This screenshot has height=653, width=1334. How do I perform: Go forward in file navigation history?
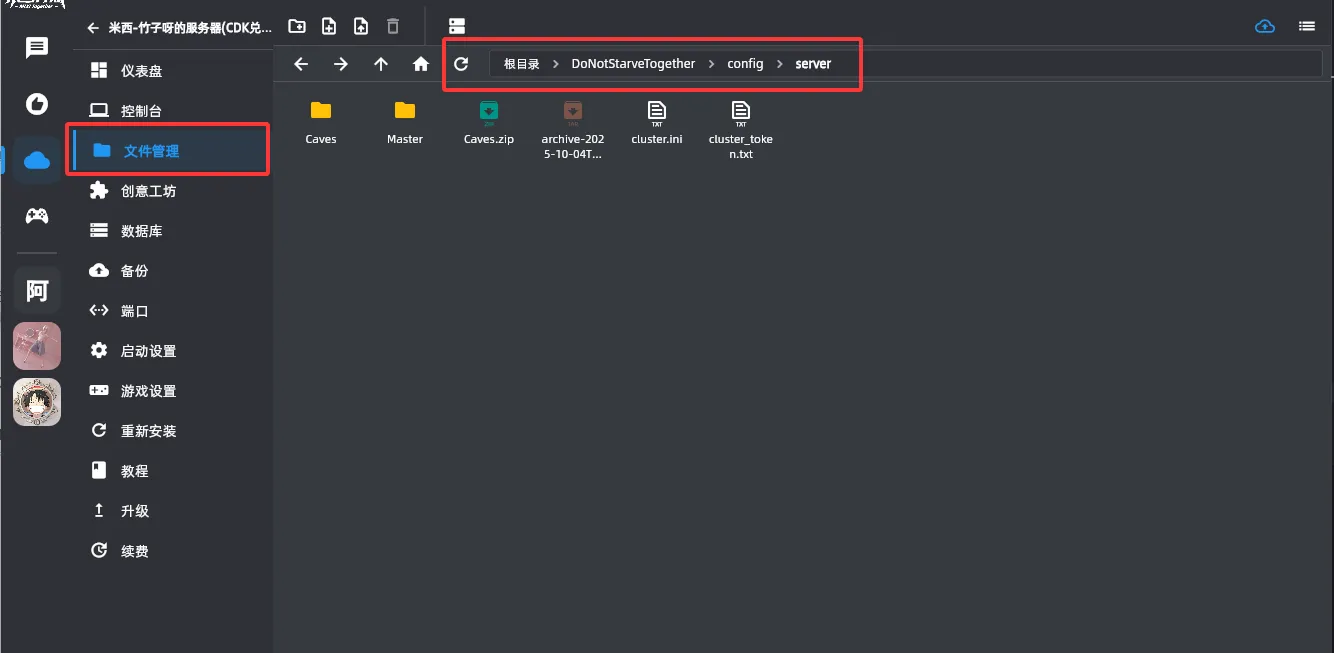click(x=341, y=64)
